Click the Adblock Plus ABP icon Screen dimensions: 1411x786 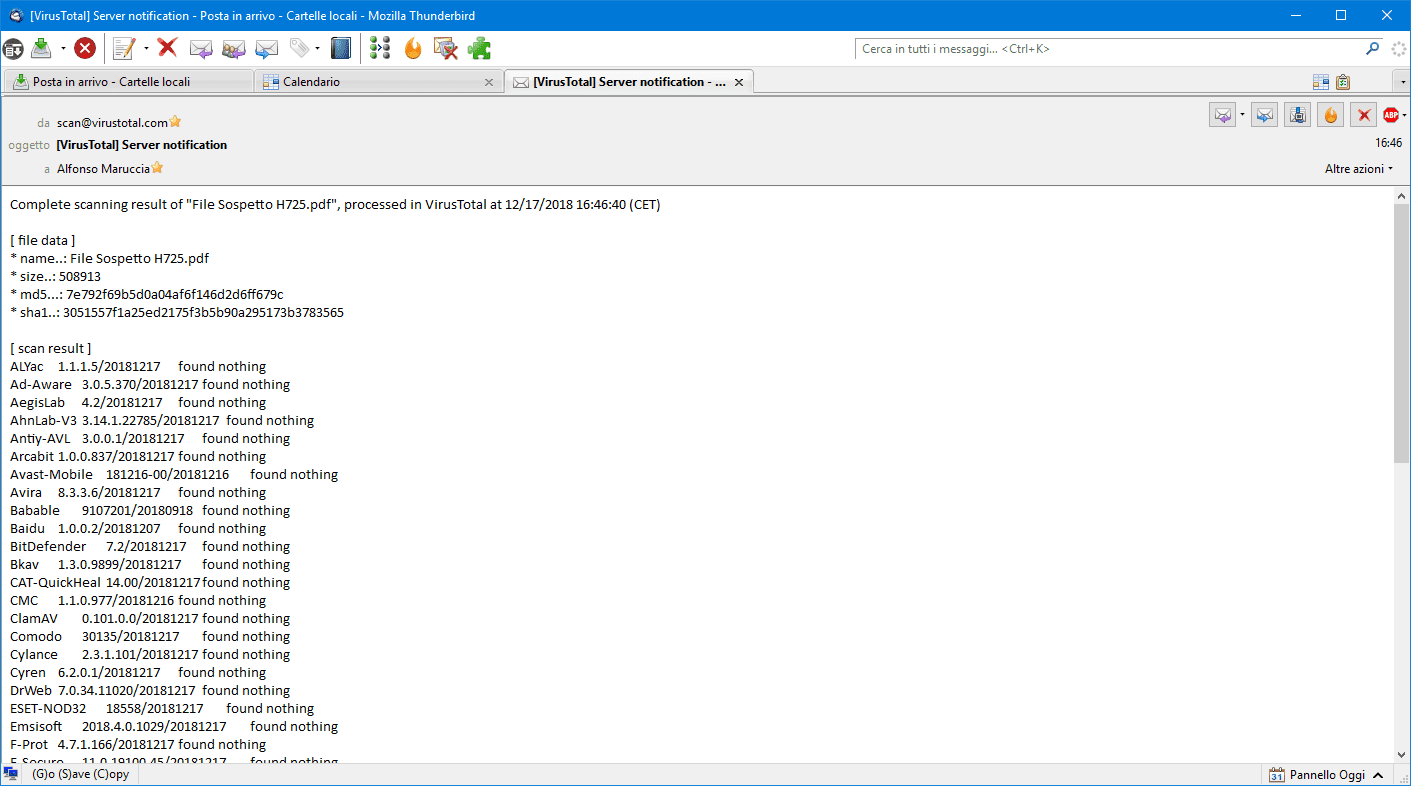1389,115
